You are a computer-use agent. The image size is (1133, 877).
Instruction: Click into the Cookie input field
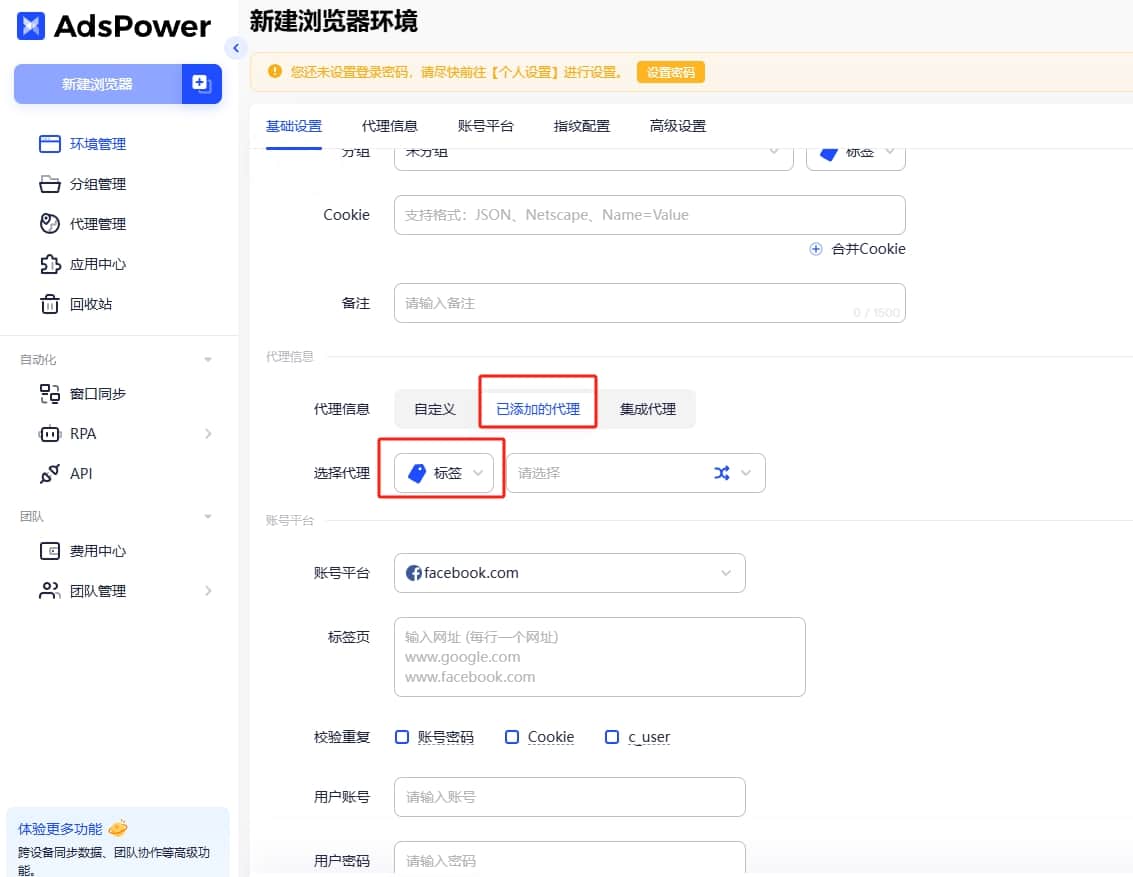tap(650, 215)
